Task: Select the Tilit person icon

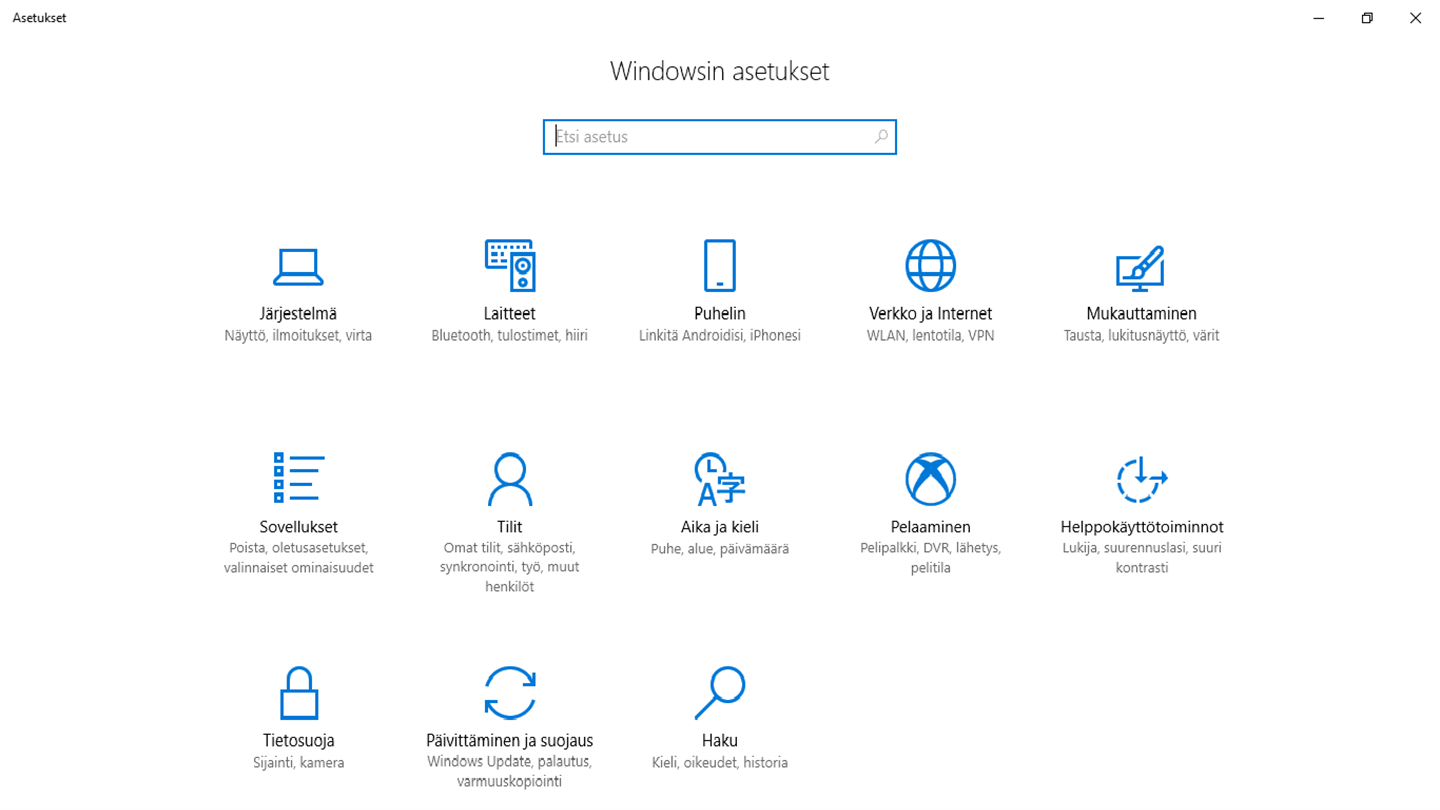Action: (x=510, y=479)
